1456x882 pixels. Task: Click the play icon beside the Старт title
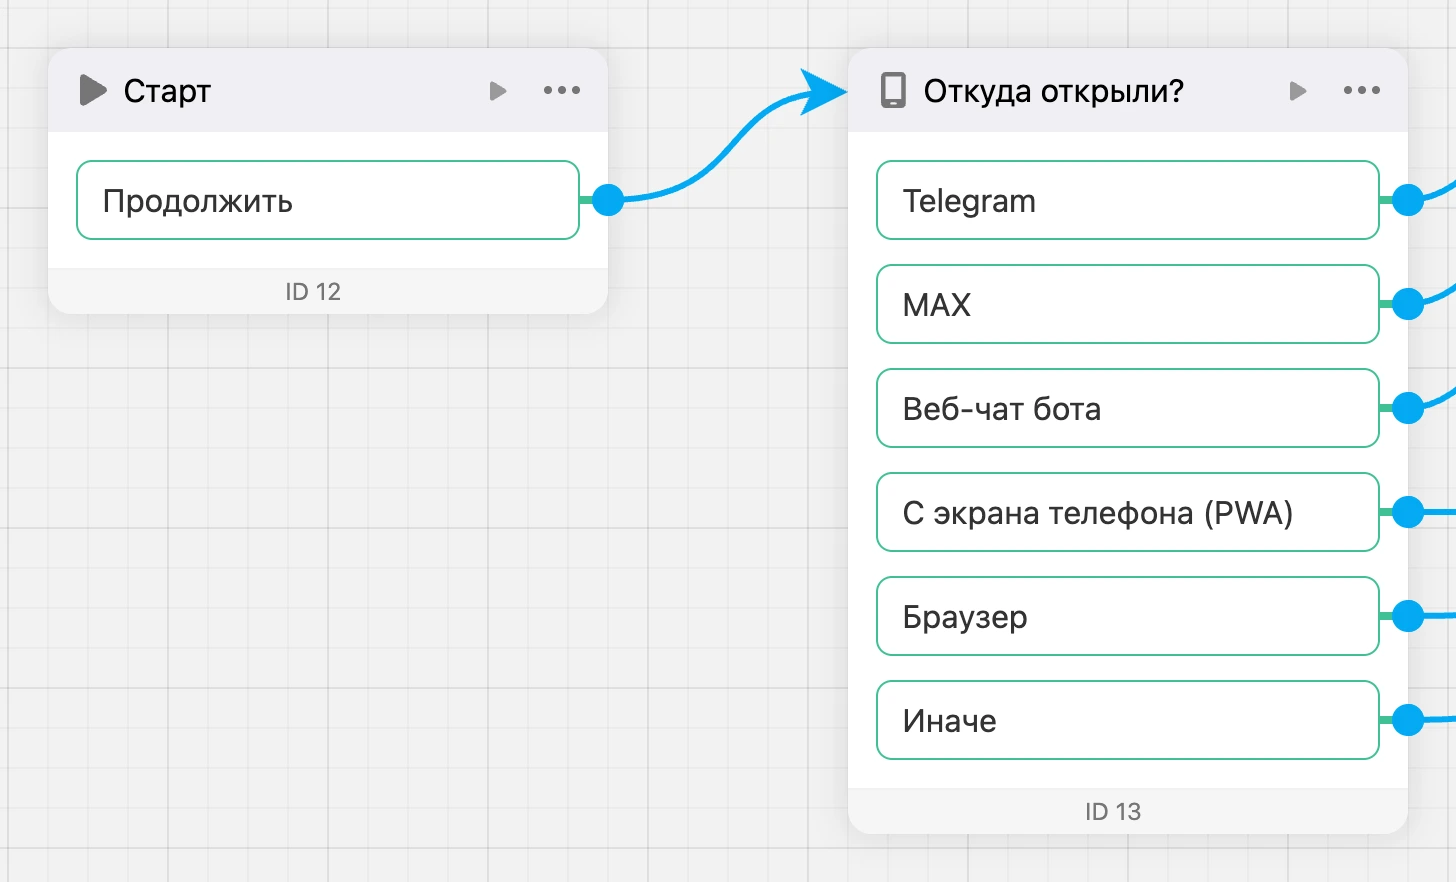pos(93,90)
